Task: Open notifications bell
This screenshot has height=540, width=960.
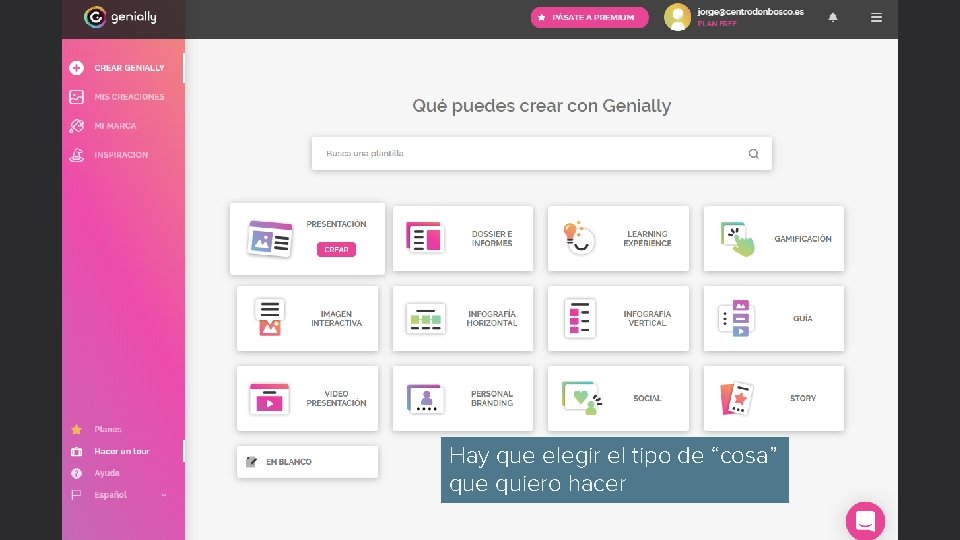Action: coord(833,17)
